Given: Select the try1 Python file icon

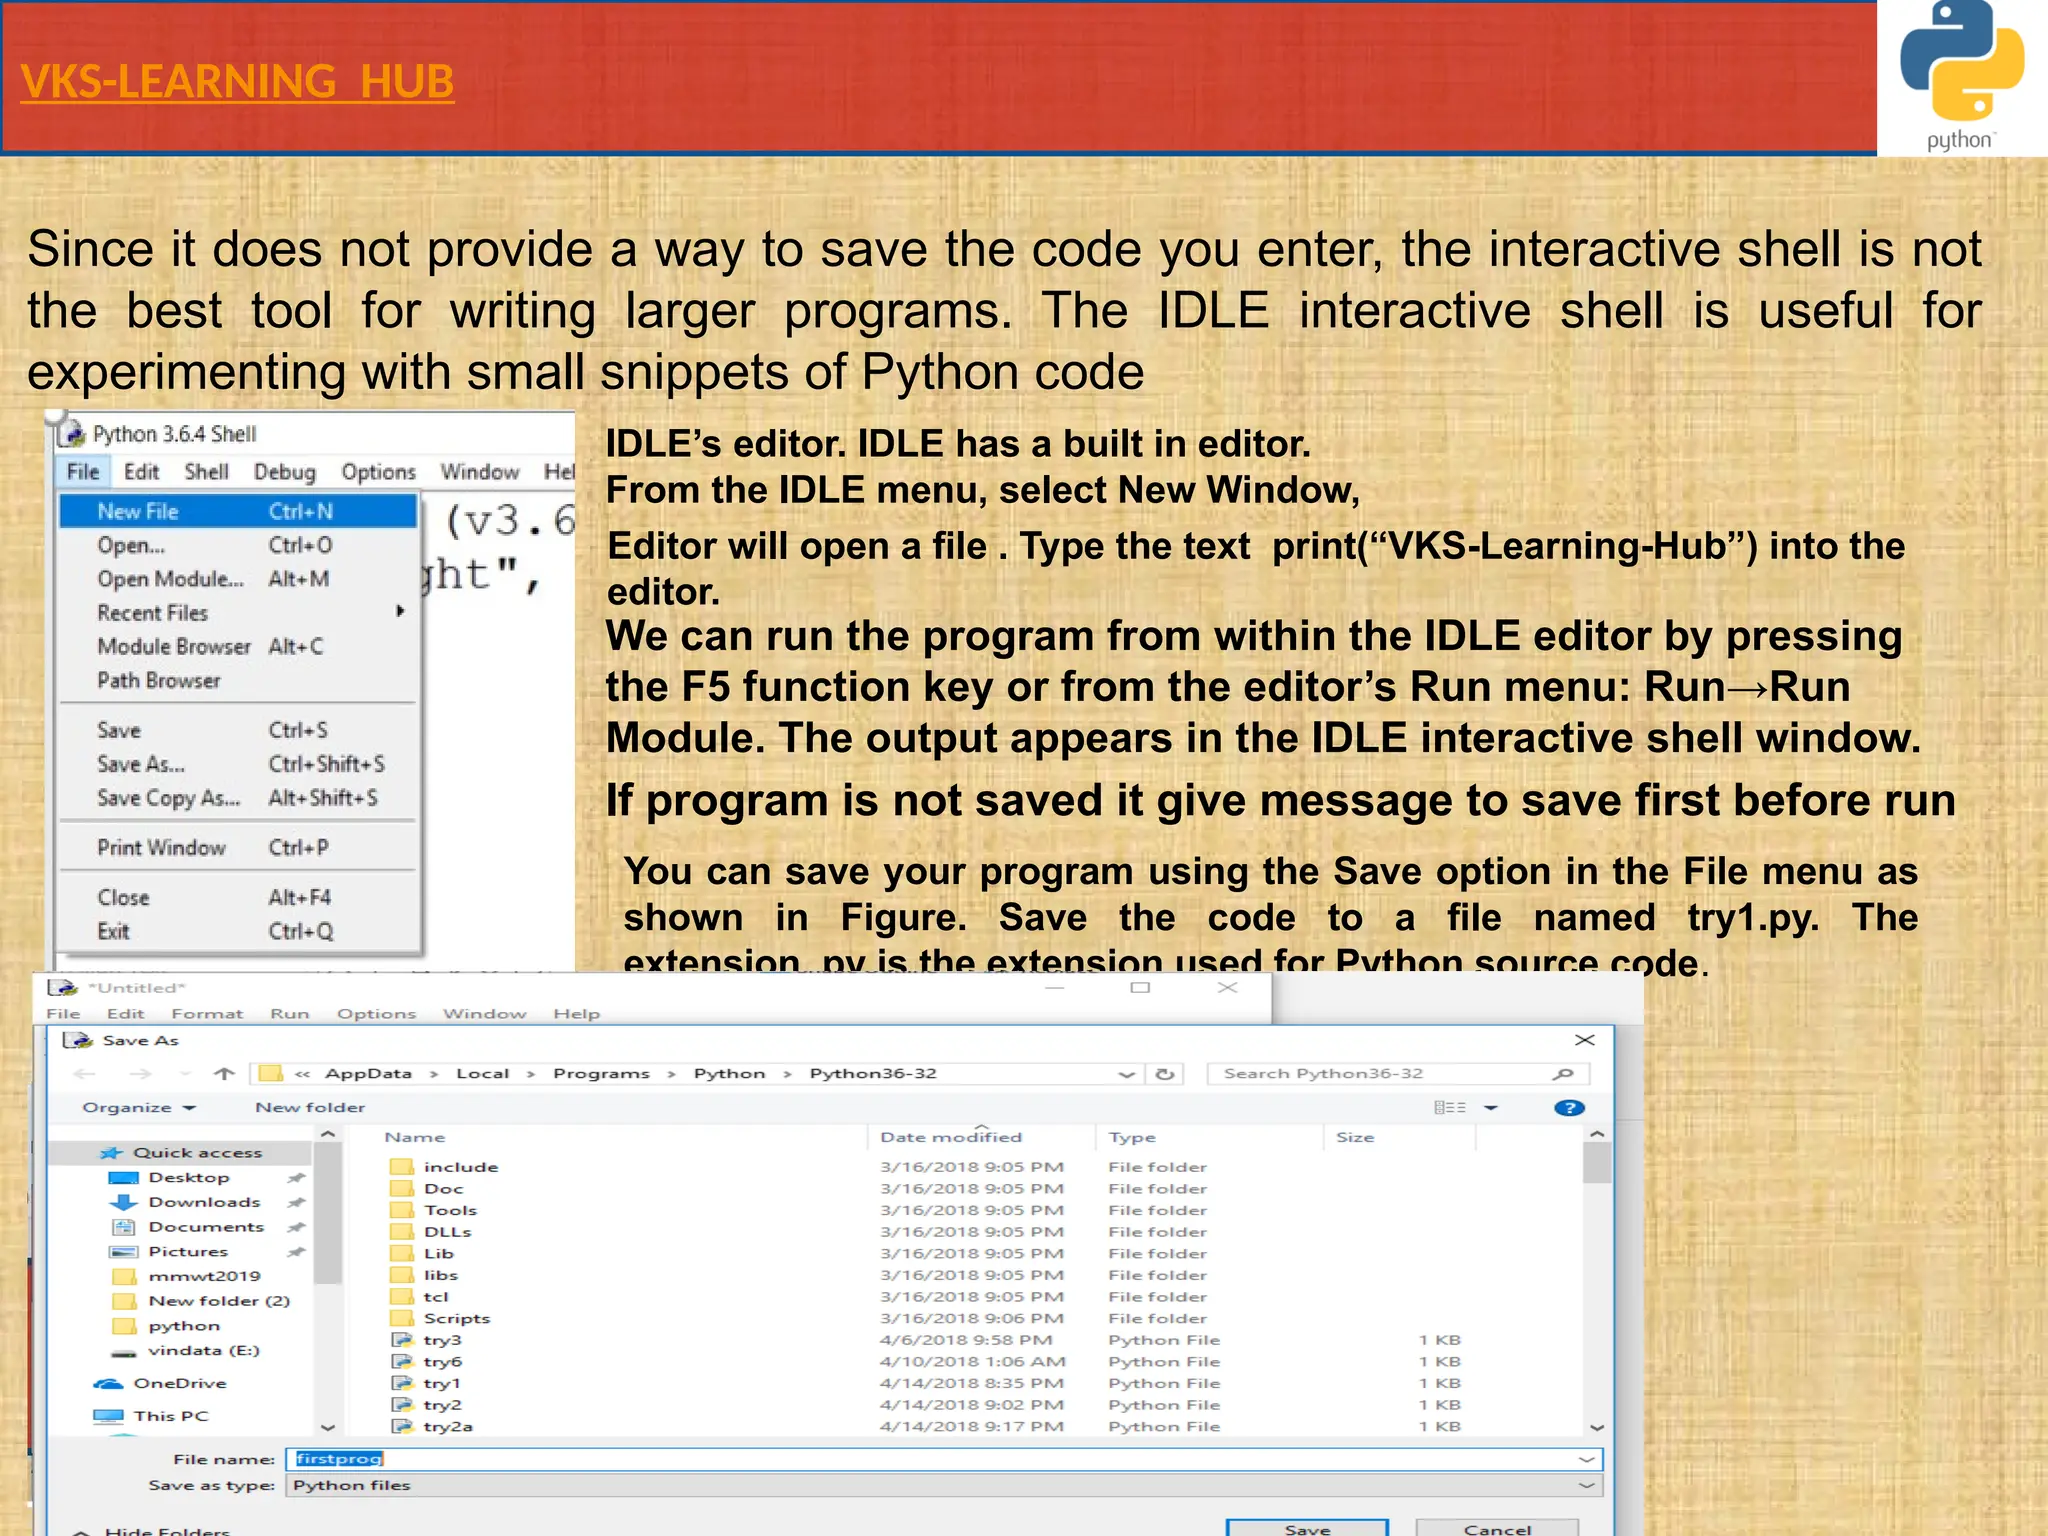Looking at the screenshot, I should pyautogui.click(x=401, y=1383).
